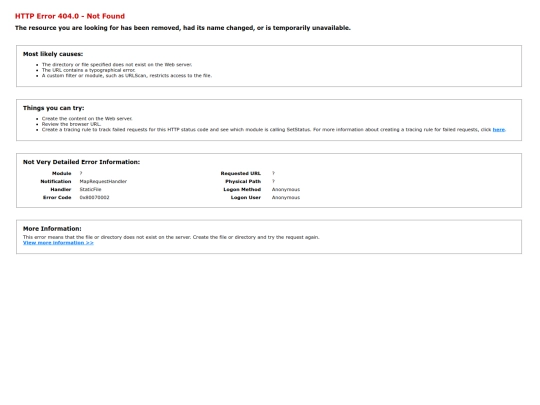The image size is (540, 405).
Task: Select 'StaticFile' handler value
Action: click(91, 189)
